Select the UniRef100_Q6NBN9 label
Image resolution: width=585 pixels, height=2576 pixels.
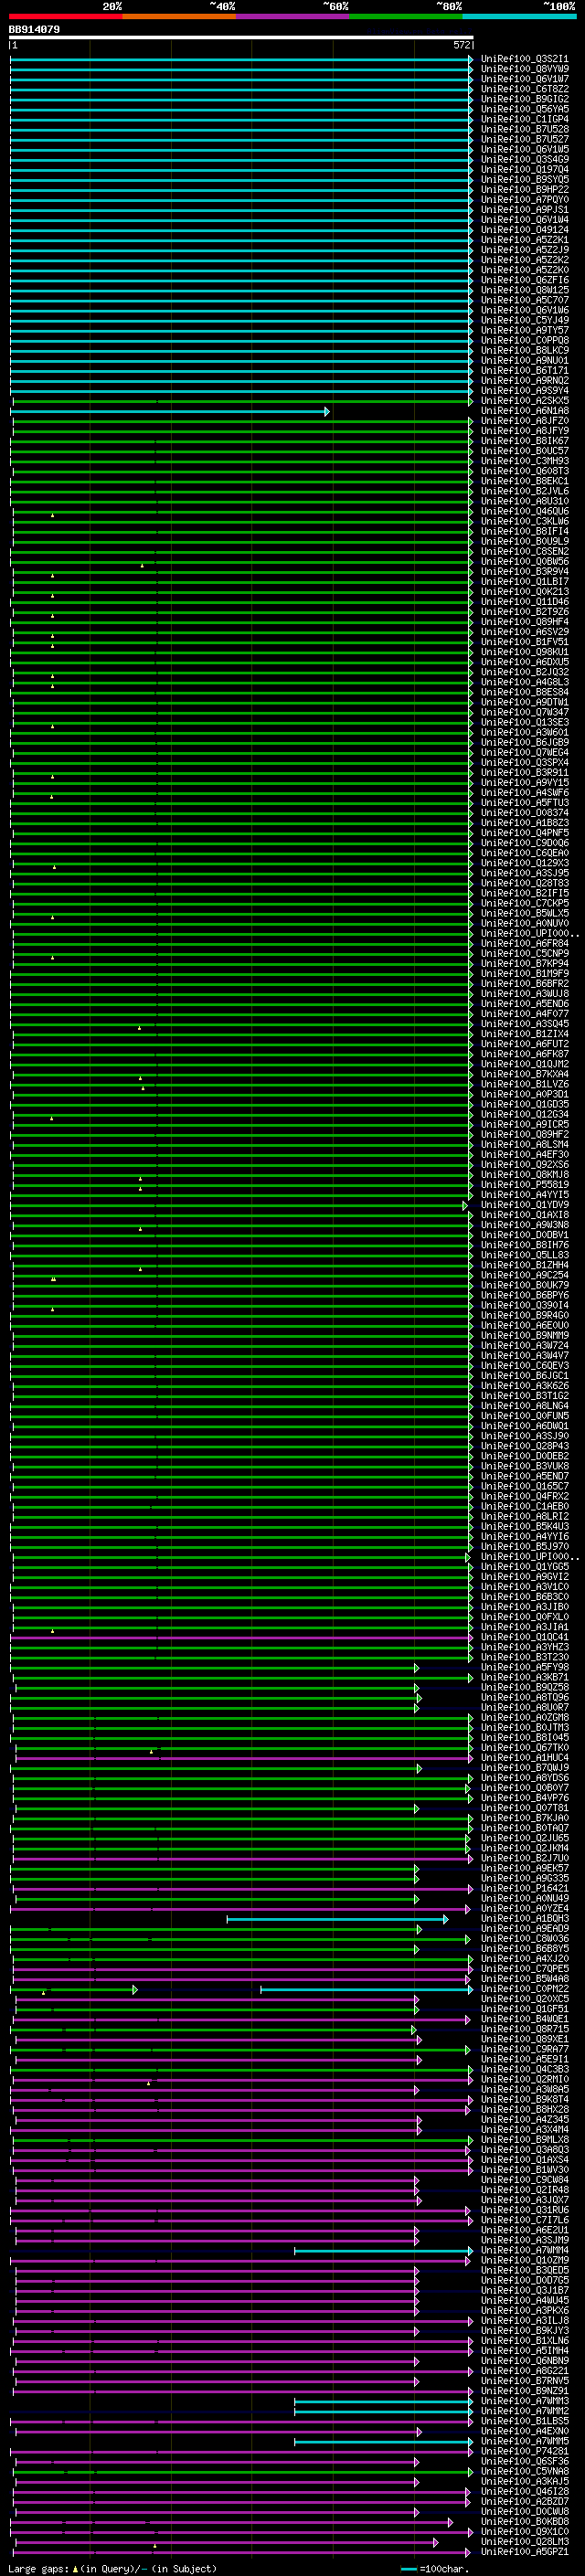pyautogui.click(x=525, y=2360)
